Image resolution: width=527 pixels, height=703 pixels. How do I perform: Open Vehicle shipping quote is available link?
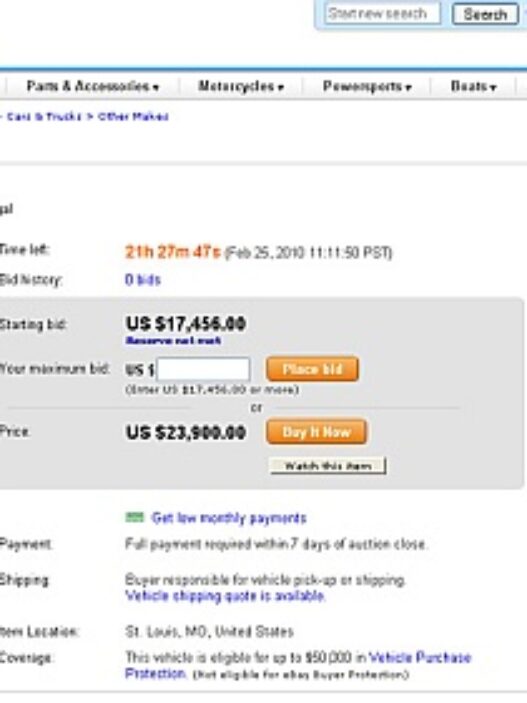(225, 596)
